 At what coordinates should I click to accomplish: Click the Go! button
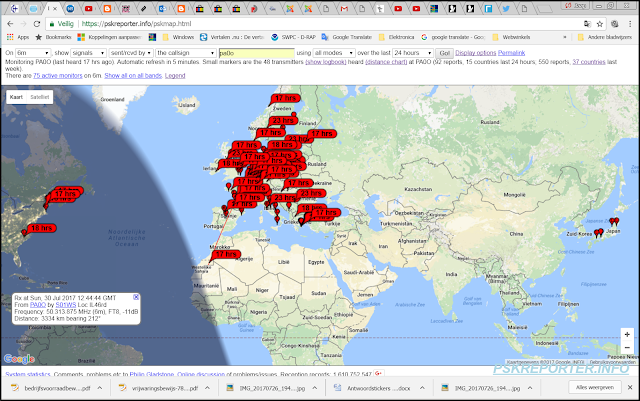tap(444, 53)
